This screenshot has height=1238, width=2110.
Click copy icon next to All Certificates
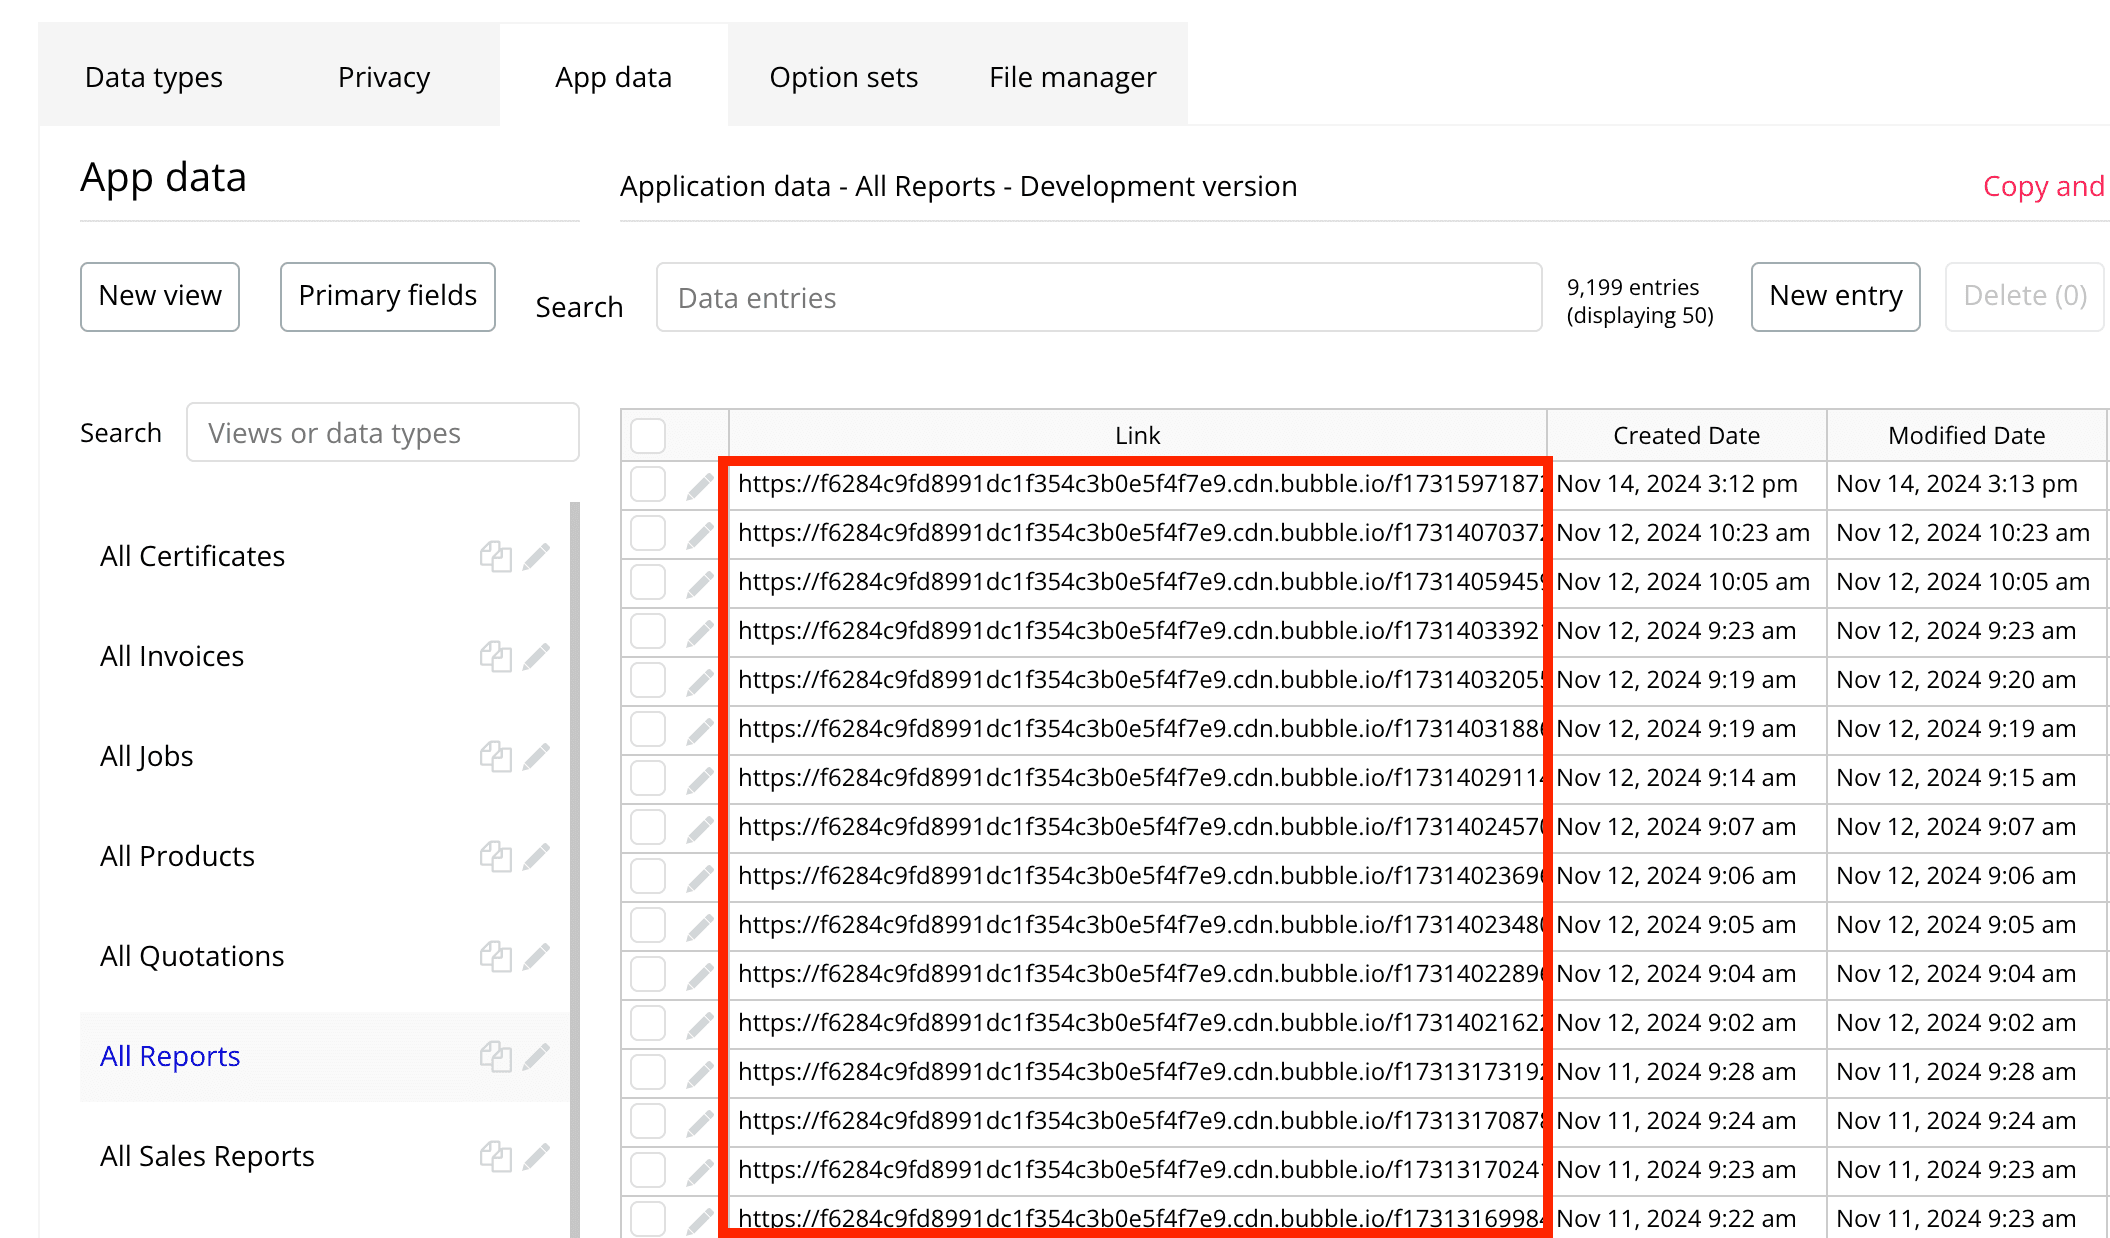click(495, 556)
